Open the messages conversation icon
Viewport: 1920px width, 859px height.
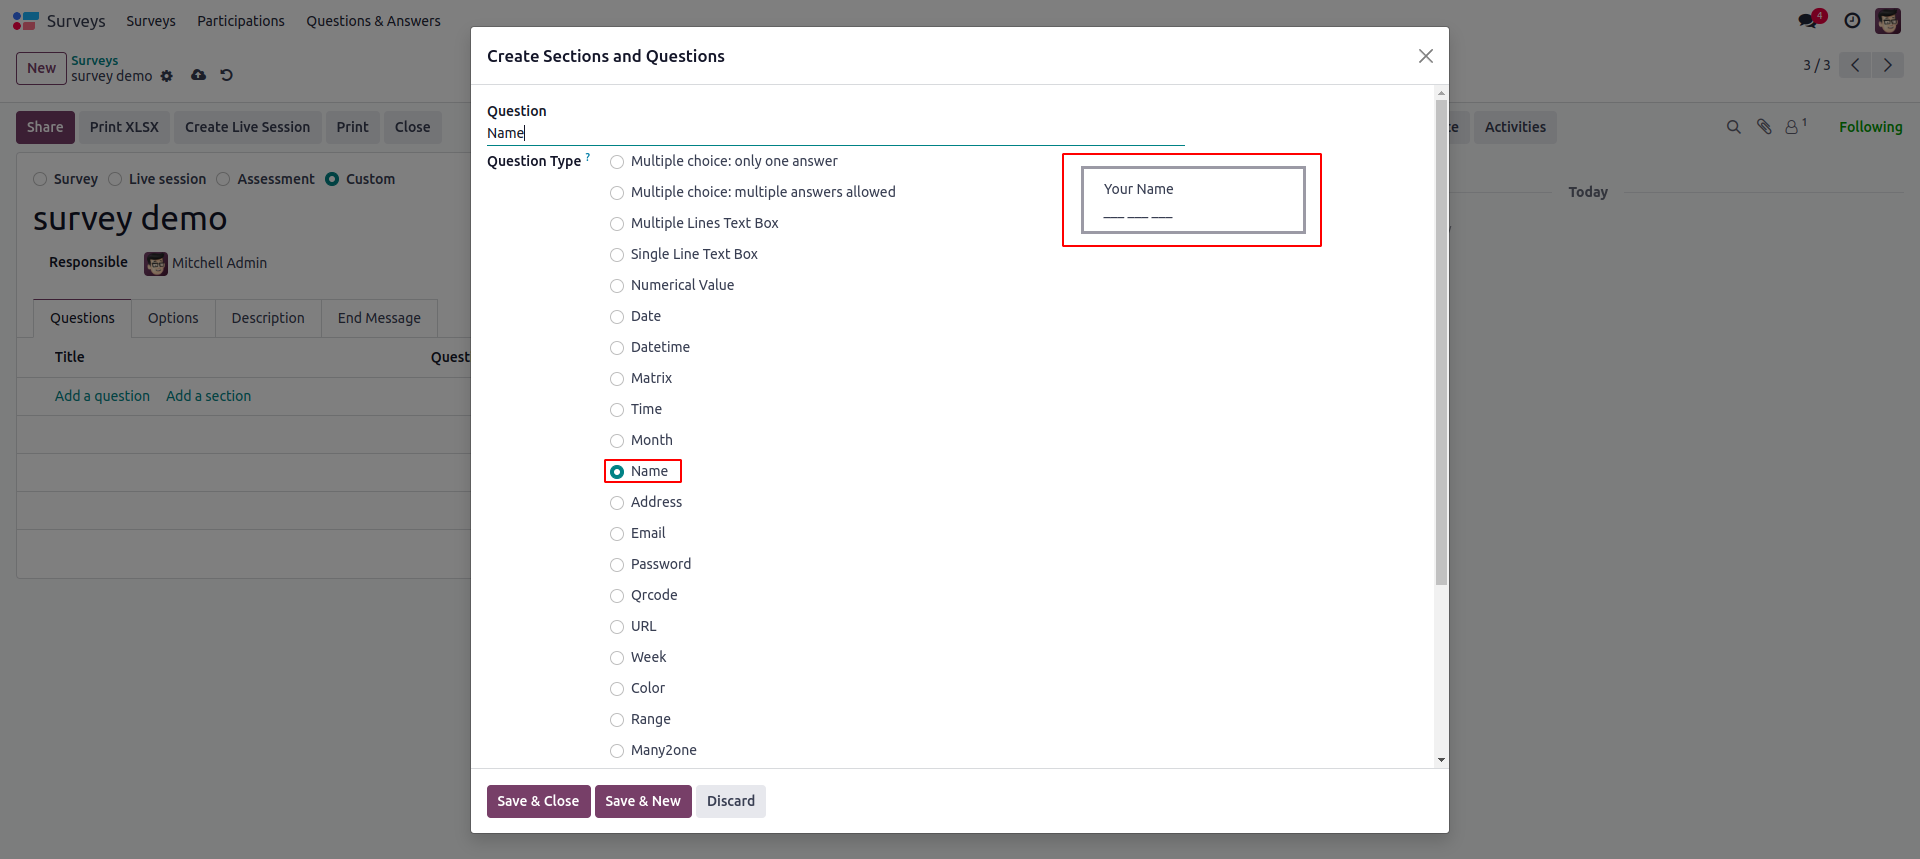(x=1808, y=20)
